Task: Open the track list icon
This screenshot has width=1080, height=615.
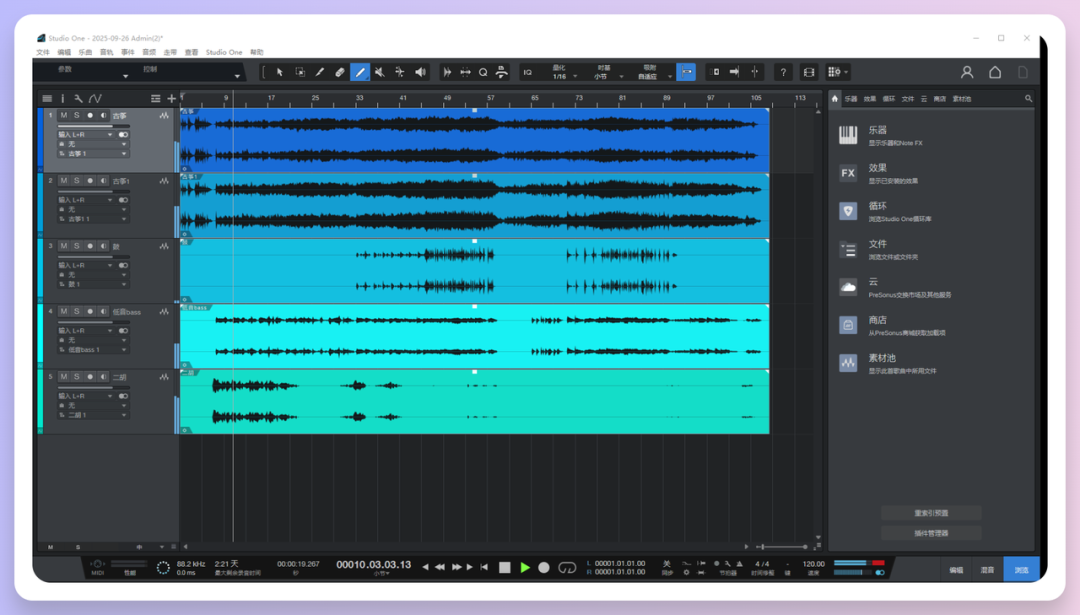Action: tap(47, 98)
